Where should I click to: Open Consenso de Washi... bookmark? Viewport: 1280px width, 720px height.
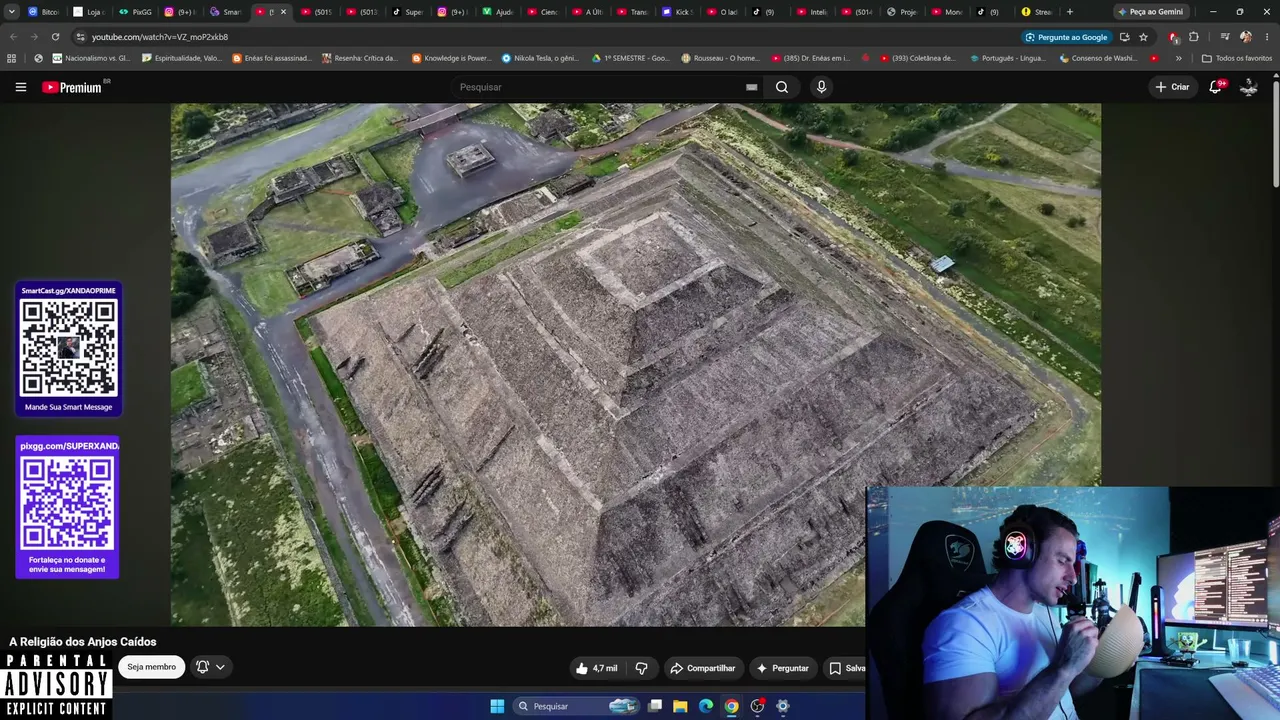point(1098,58)
